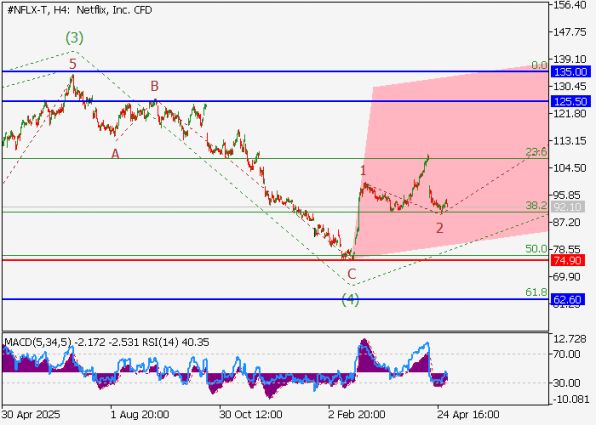The height and width of the screenshot is (425, 596).
Task: Select wave label 5 under the (3) marker
Action: pos(73,64)
